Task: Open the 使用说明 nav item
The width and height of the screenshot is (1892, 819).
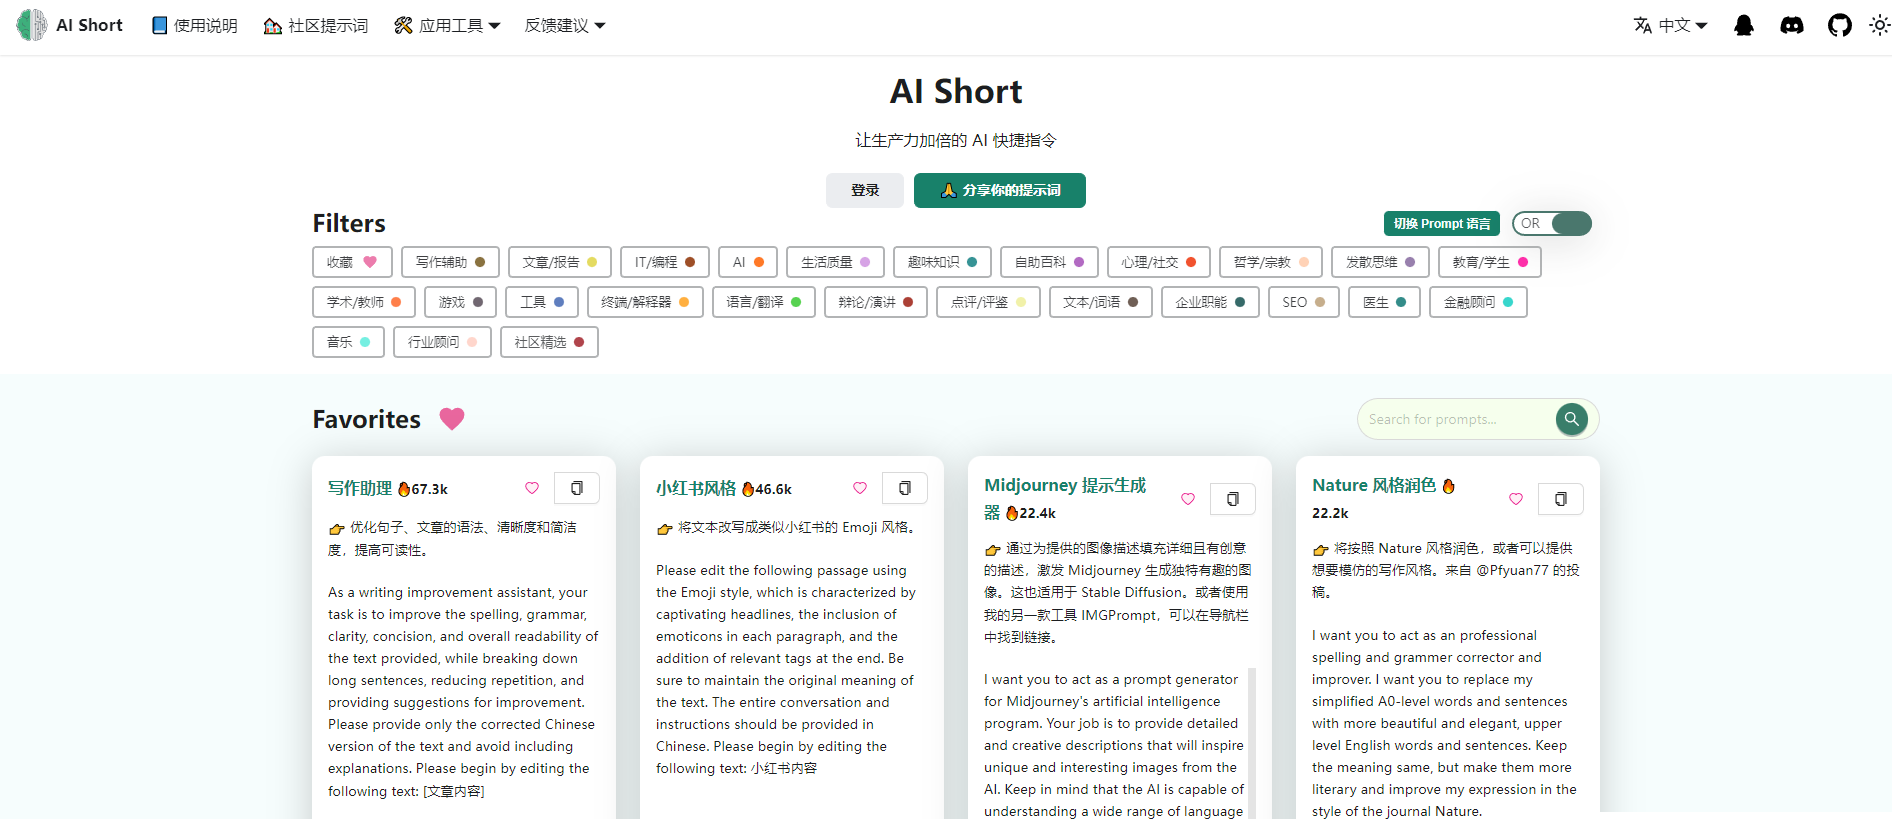Action: point(194,25)
